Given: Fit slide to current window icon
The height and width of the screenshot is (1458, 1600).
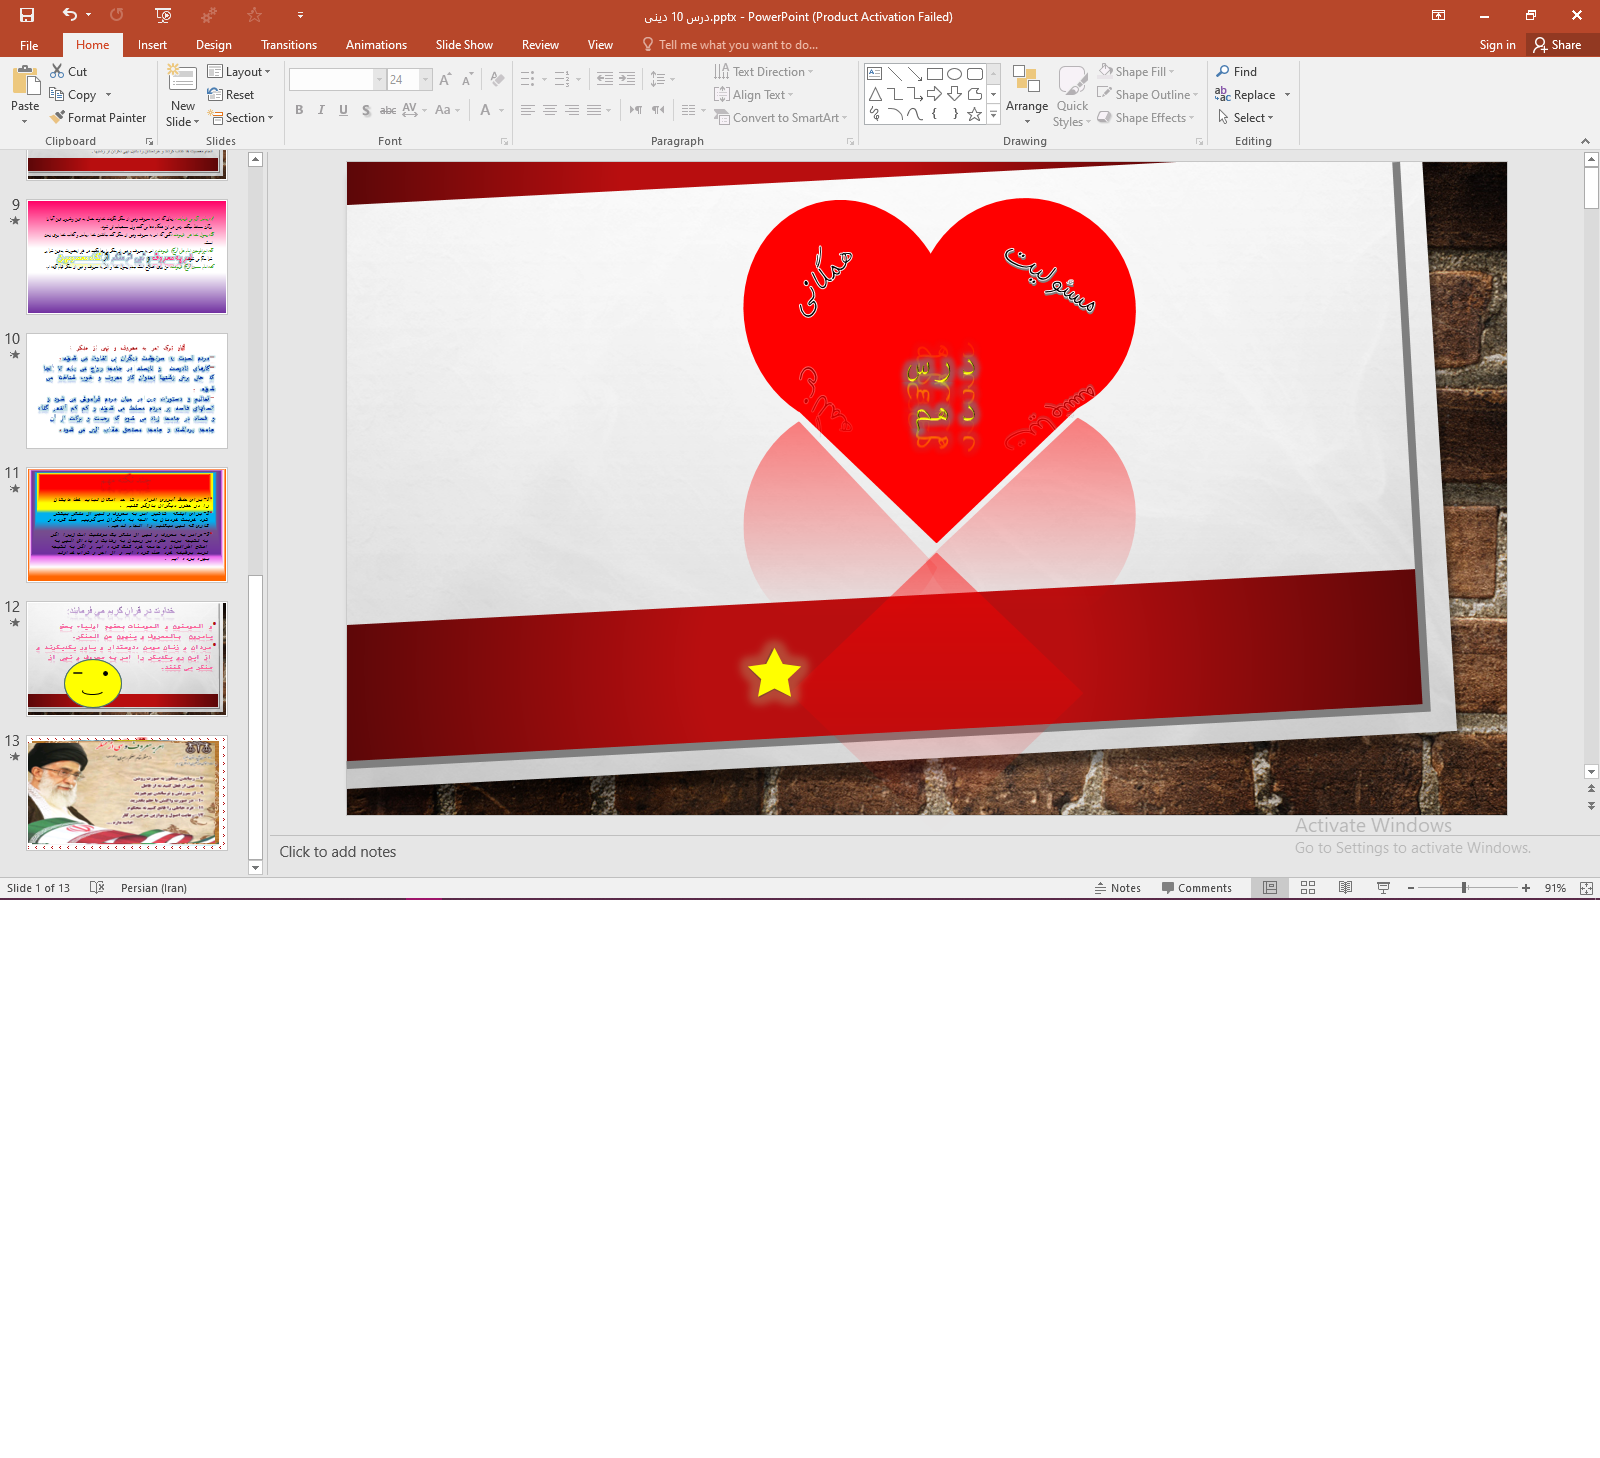Looking at the screenshot, I should [1586, 888].
